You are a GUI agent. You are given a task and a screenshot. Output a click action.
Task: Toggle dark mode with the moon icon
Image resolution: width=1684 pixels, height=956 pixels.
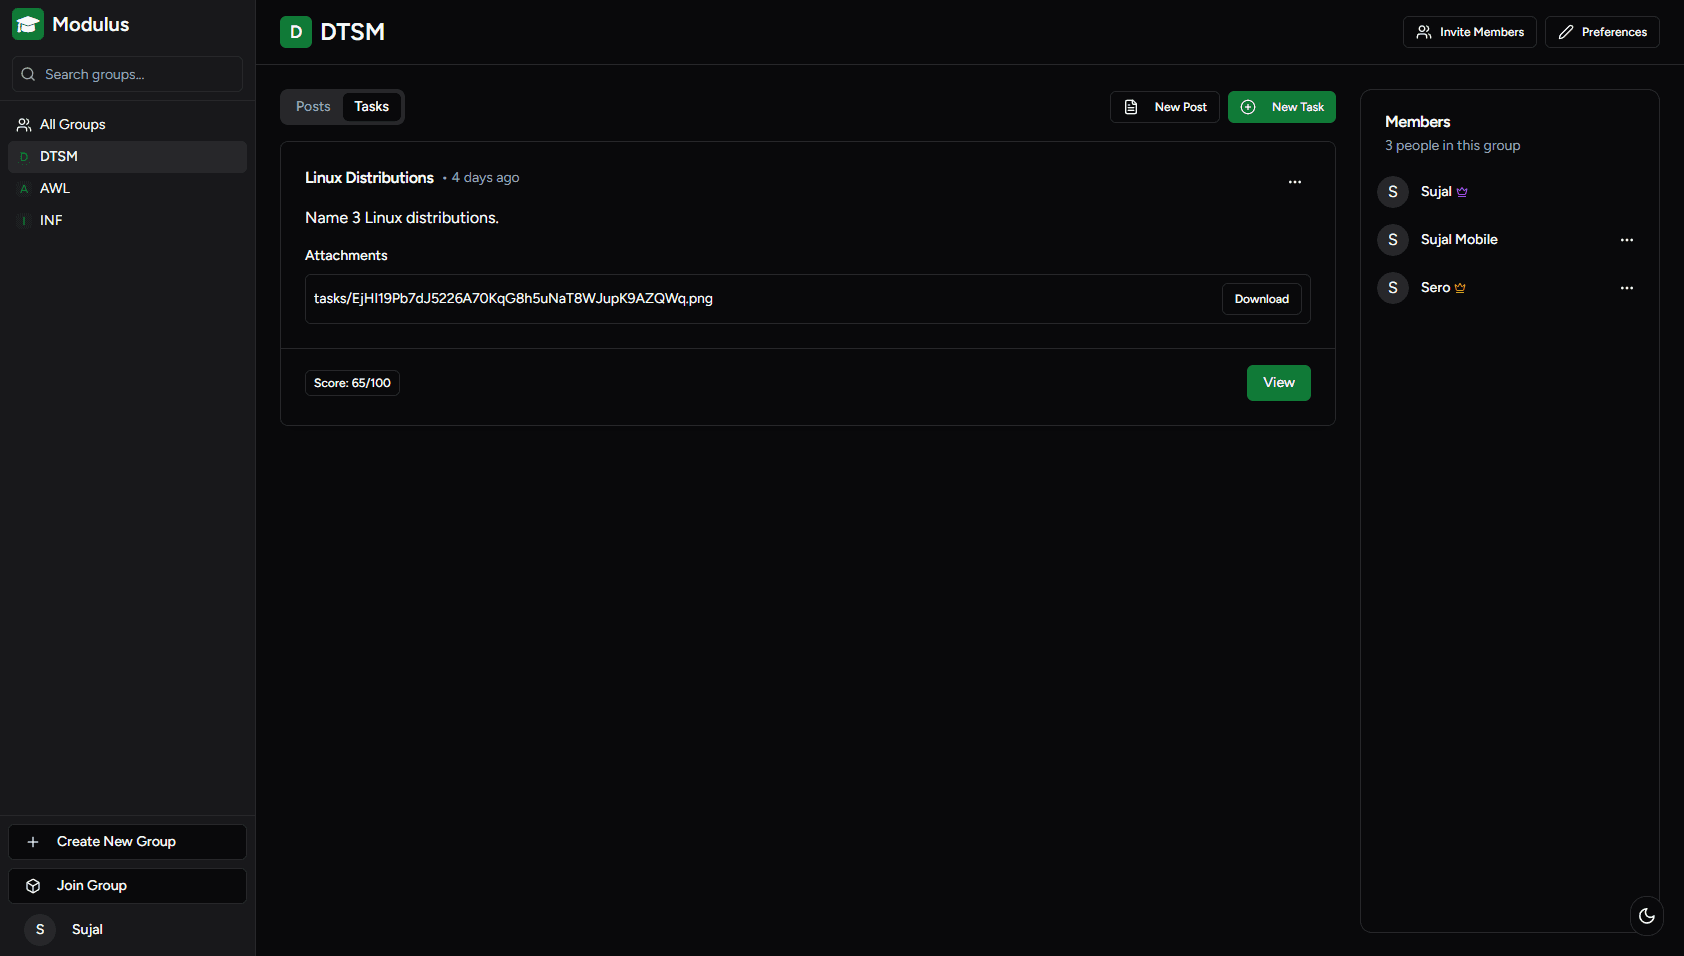point(1646,916)
